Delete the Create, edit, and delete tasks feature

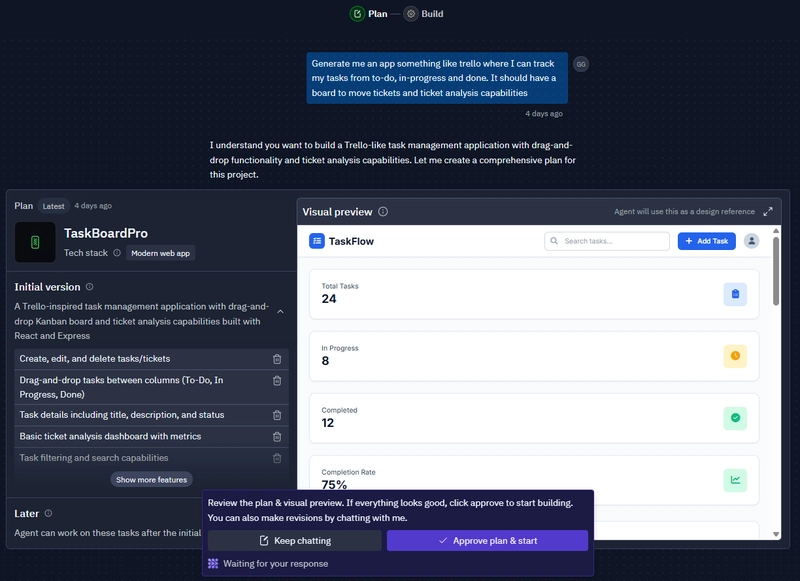pos(277,359)
